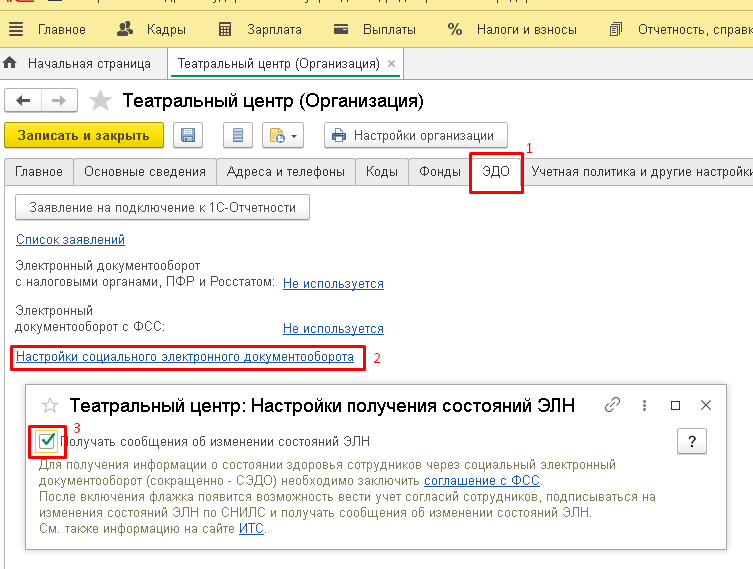
Task: Click the back navigation arrow
Action: pos(24,101)
